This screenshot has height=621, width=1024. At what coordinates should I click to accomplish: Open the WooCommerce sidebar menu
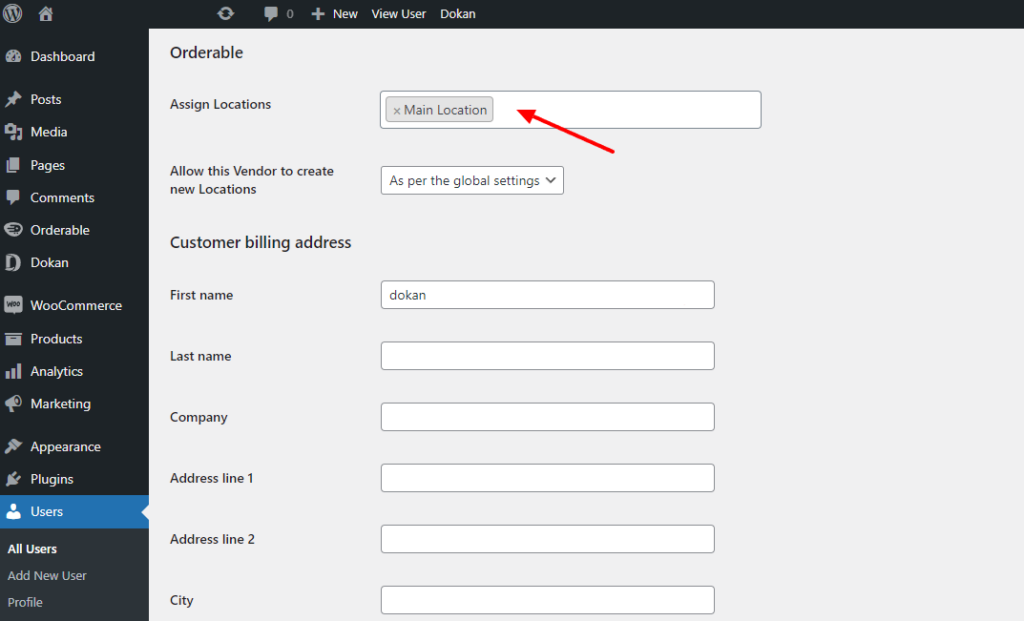76,305
